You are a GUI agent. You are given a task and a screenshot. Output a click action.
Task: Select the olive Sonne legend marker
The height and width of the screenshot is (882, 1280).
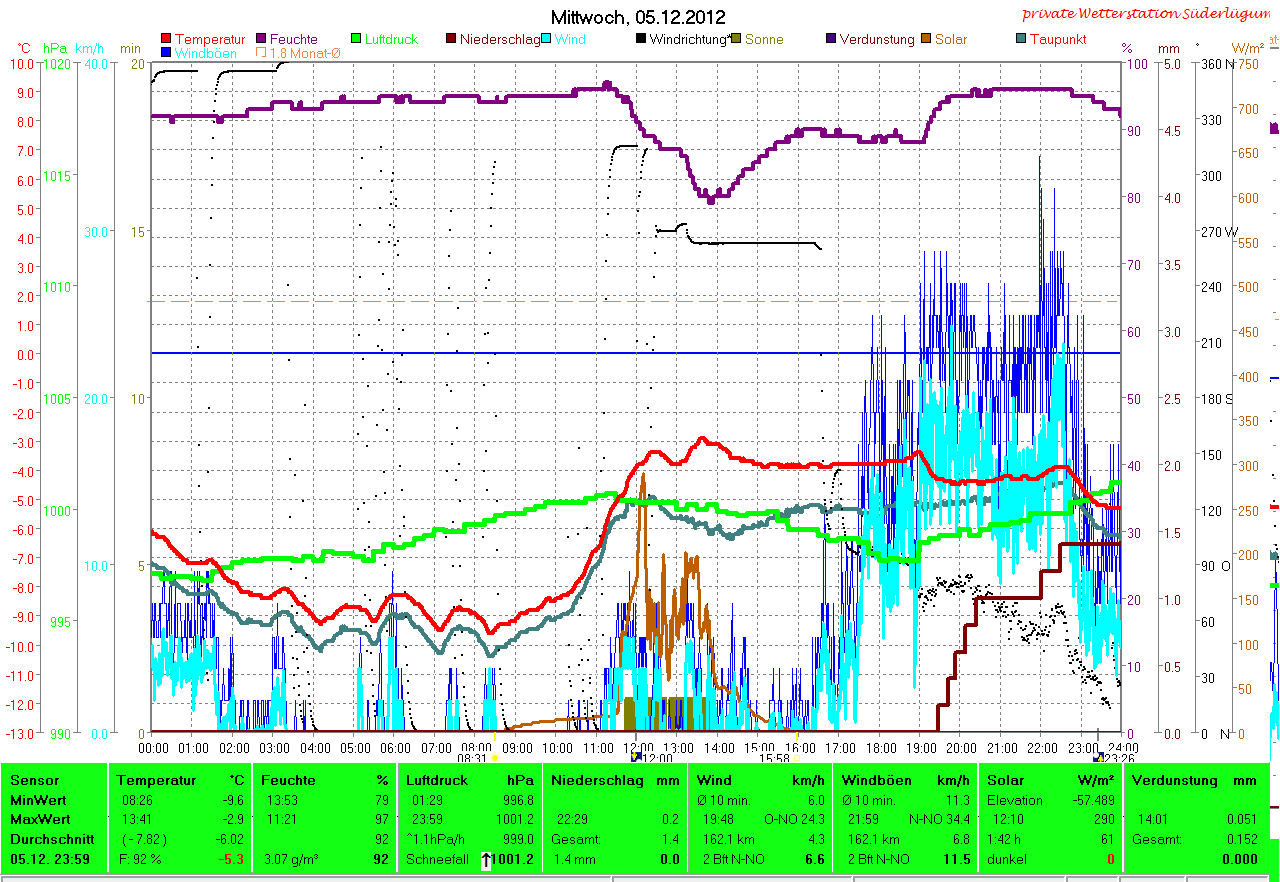point(737,39)
